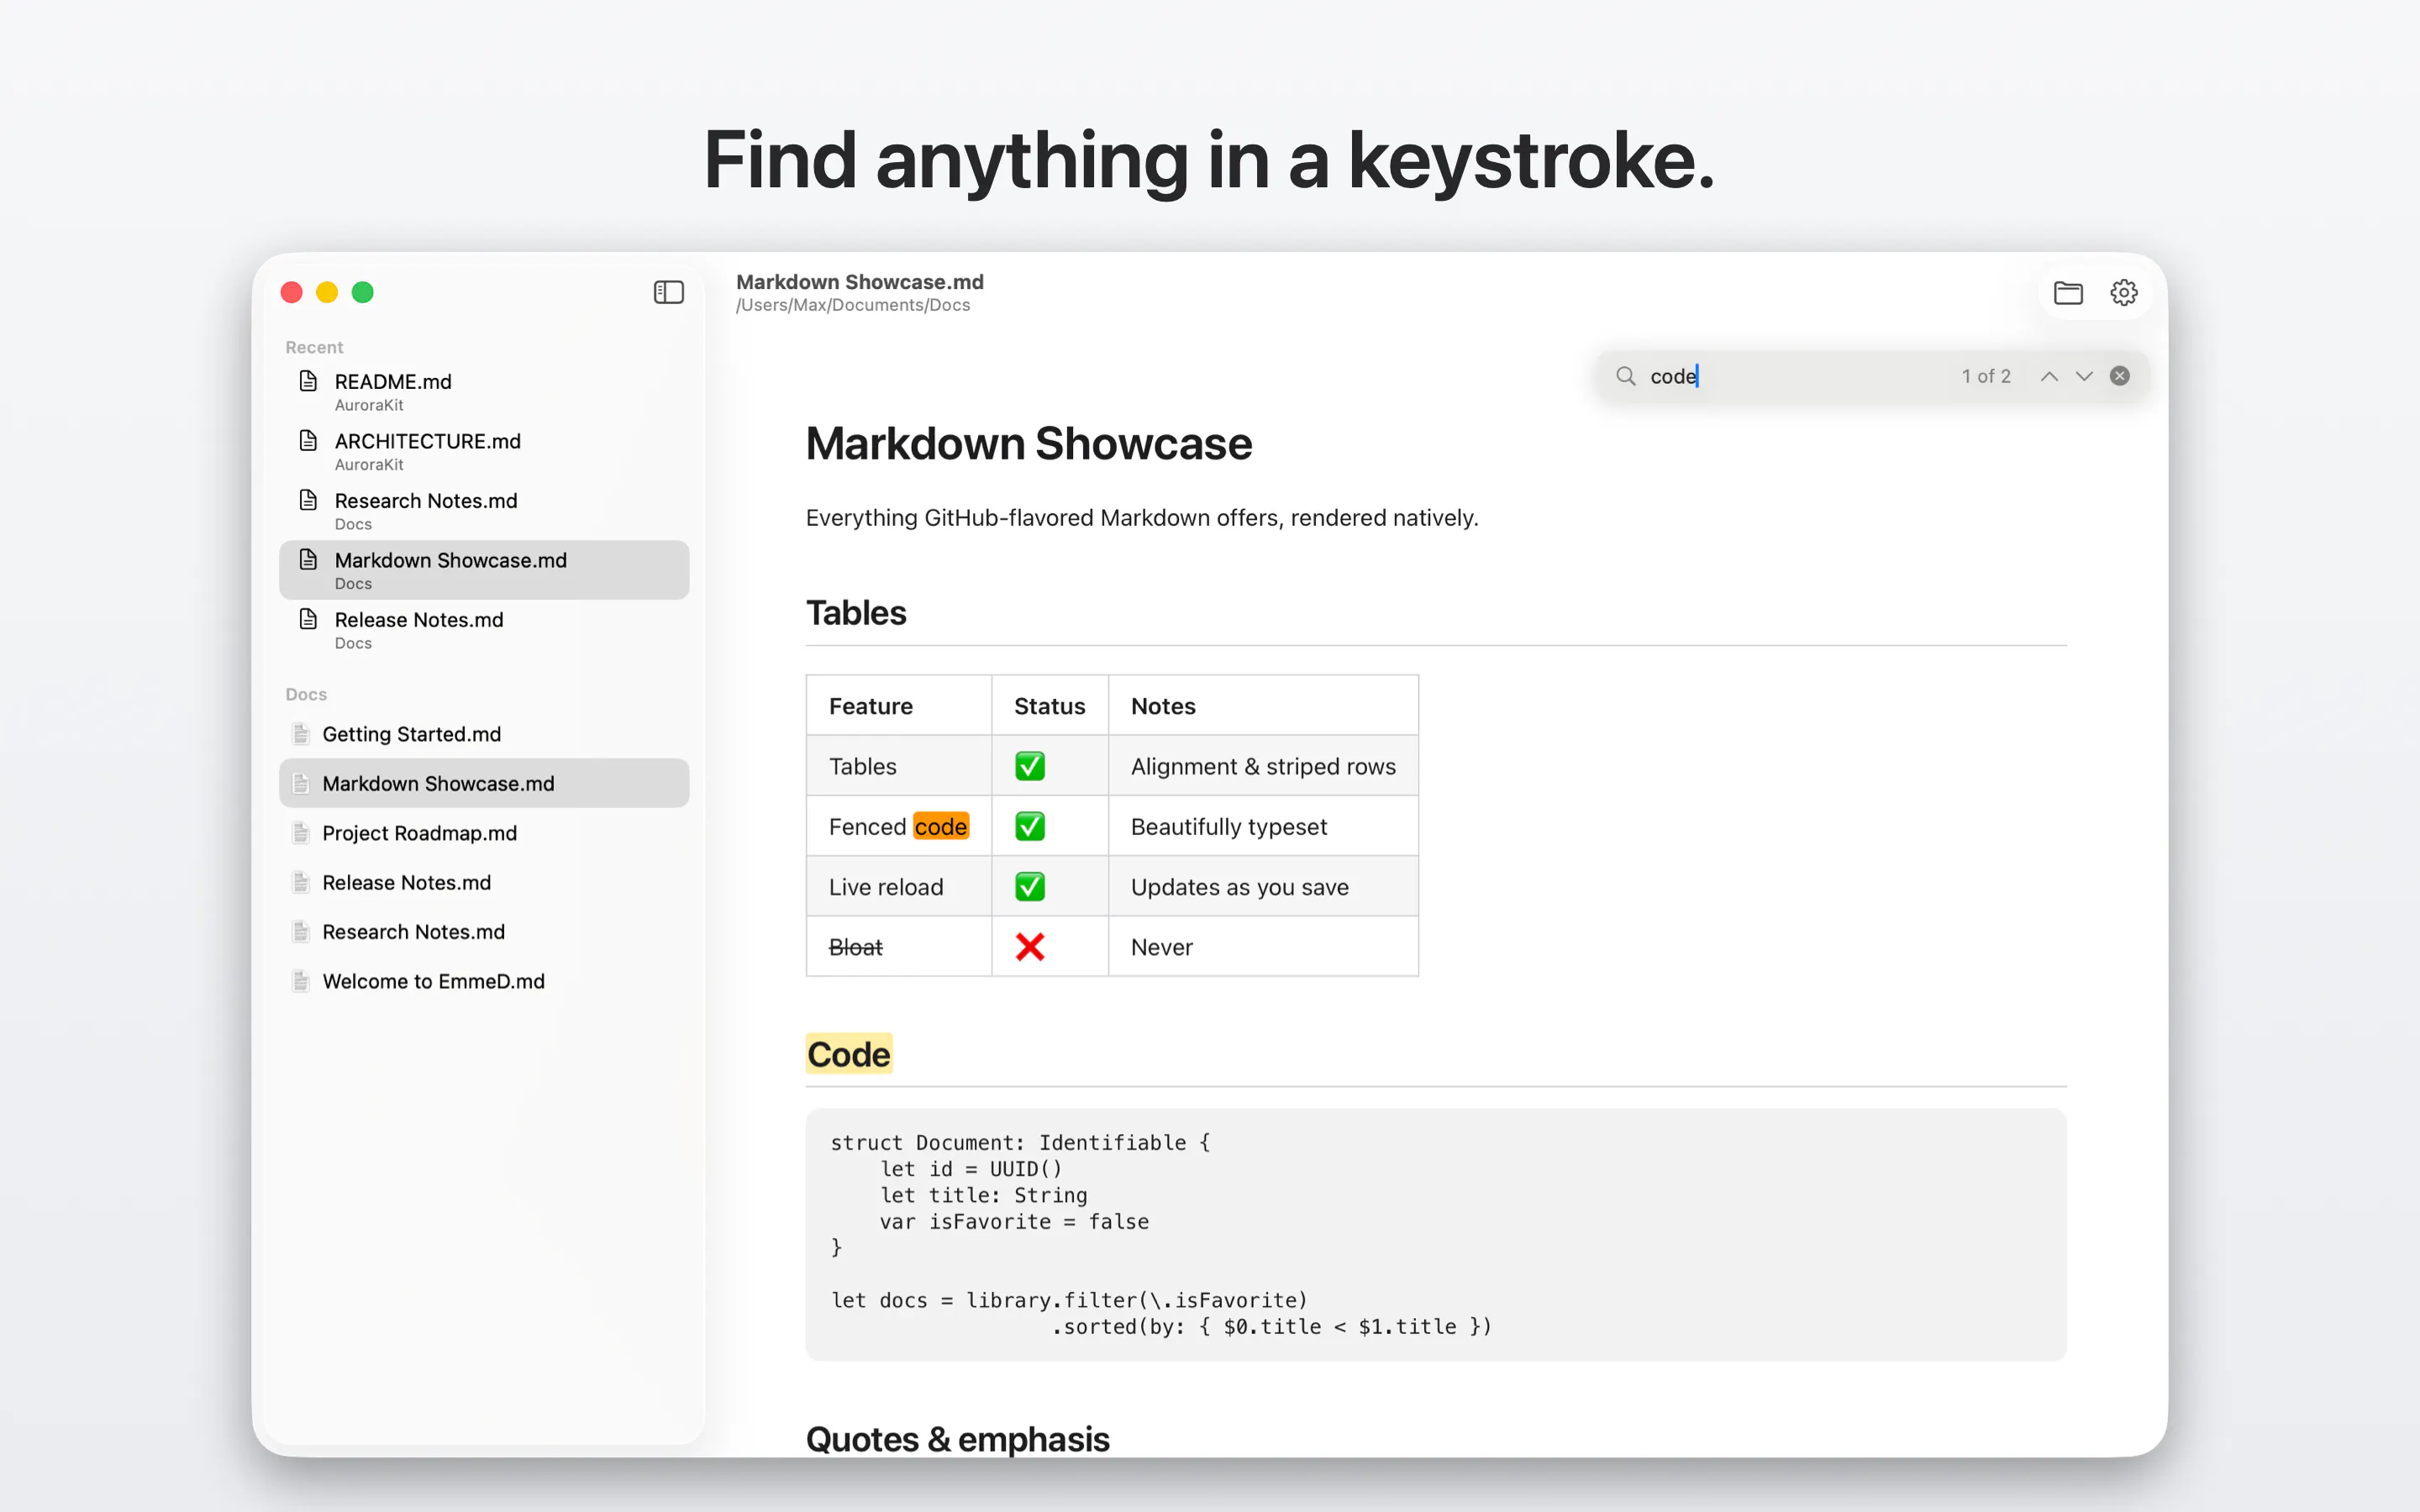Click the 'Status' table header
Viewport: 2420px width, 1512px height.
[1049, 706]
